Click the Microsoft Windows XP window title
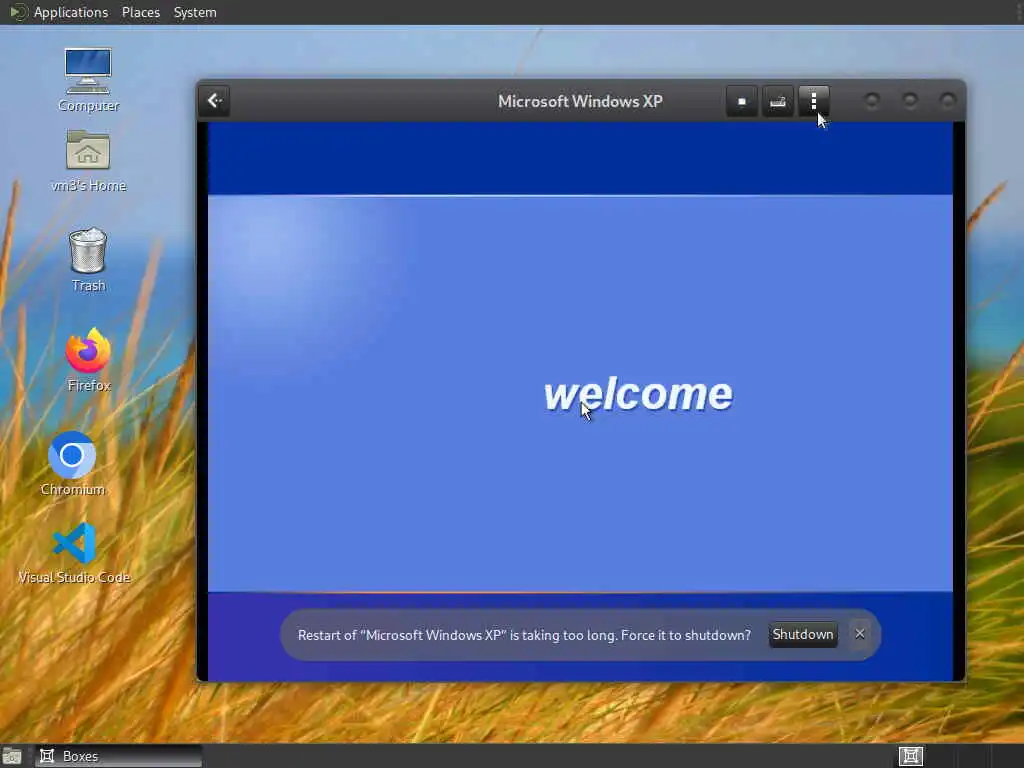 [580, 101]
